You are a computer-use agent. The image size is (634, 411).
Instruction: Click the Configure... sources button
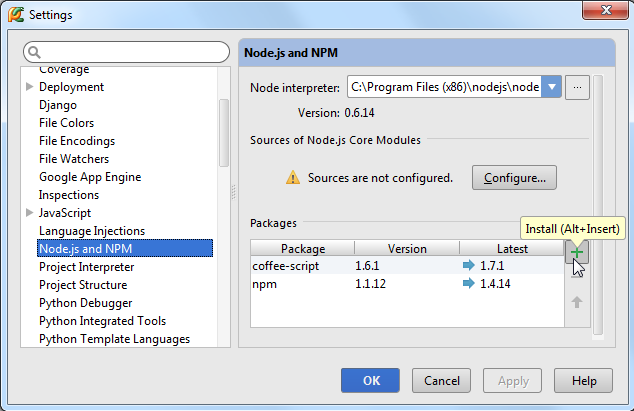click(514, 178)
